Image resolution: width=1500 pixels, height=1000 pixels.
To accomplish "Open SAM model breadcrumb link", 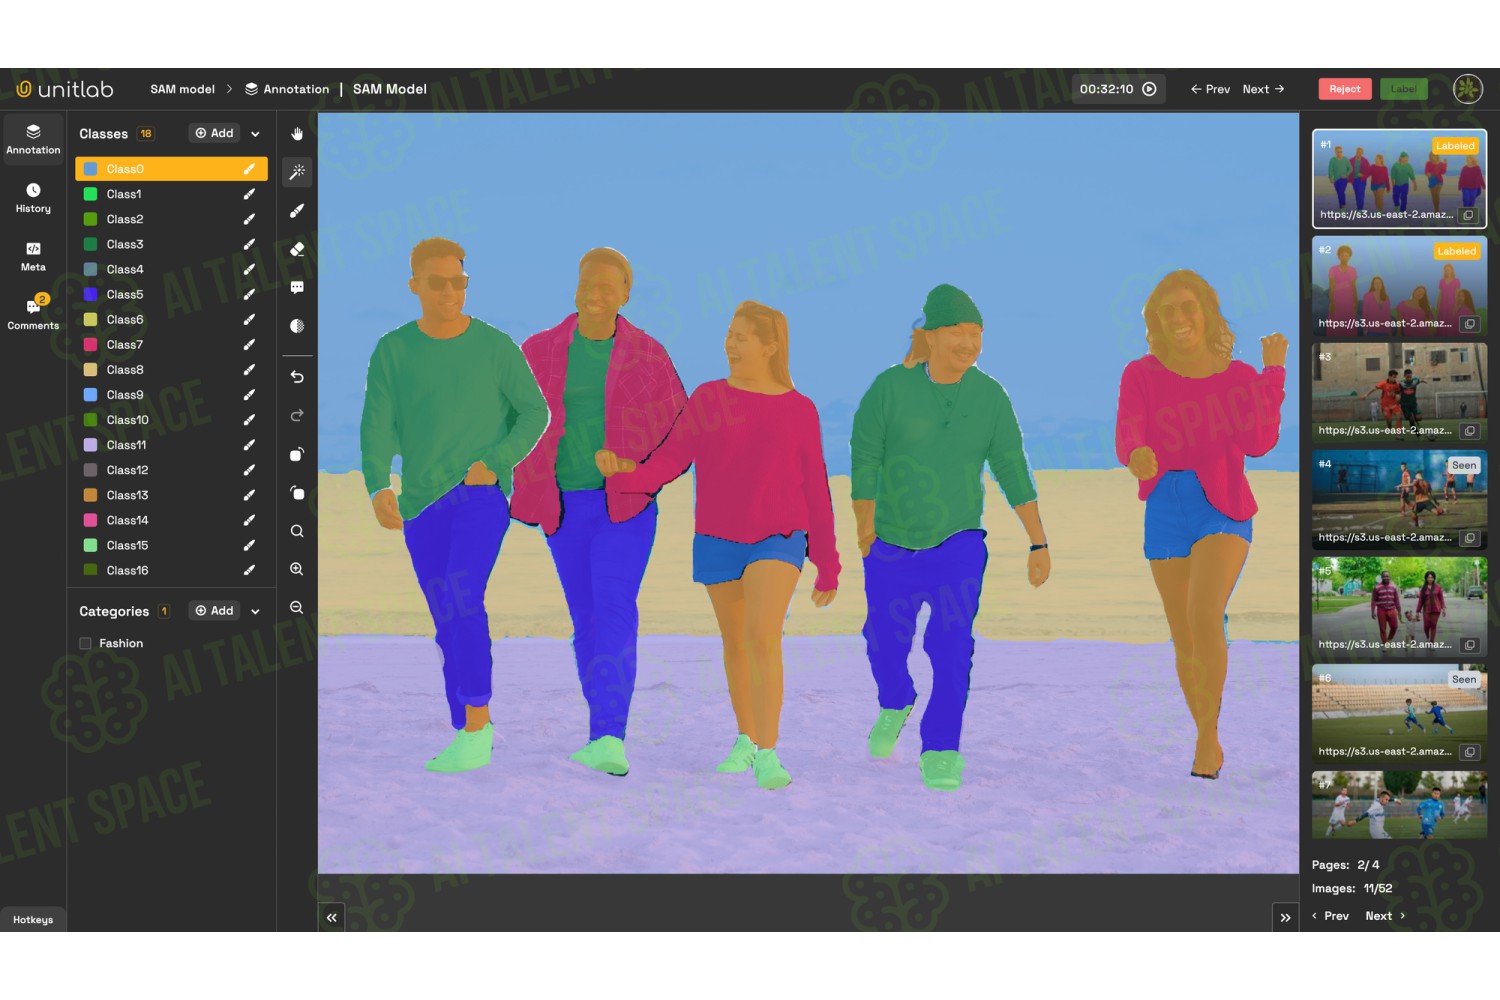I will click(x=182, y=89).
